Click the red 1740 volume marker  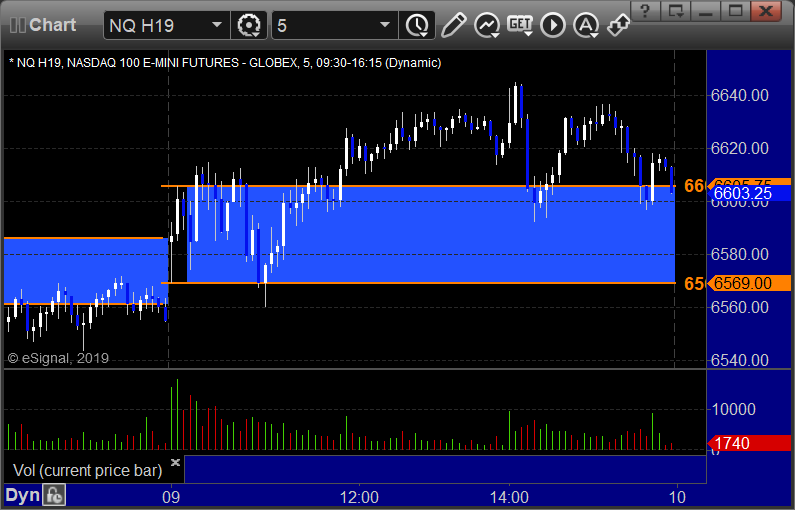(749, 444)
